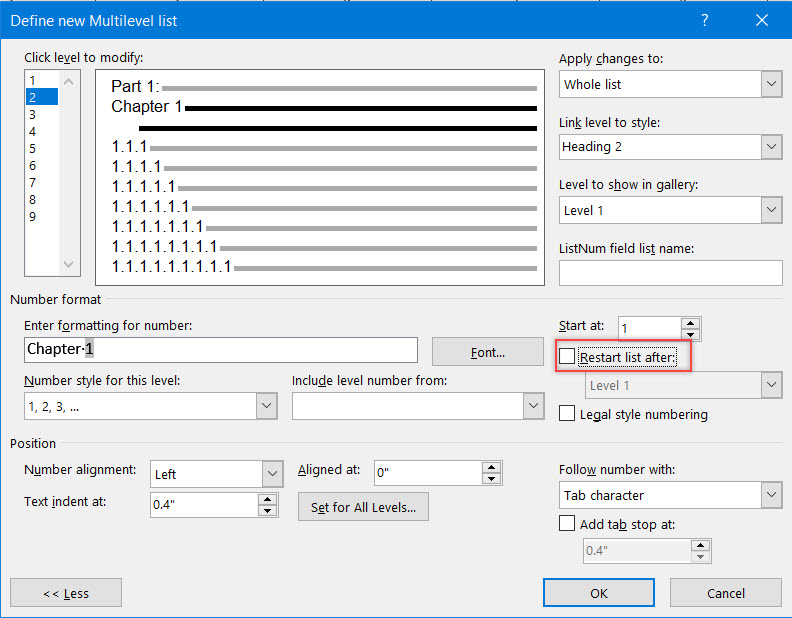
Task: Decrease the Add tab stop at value
Action: pos(700,557)
